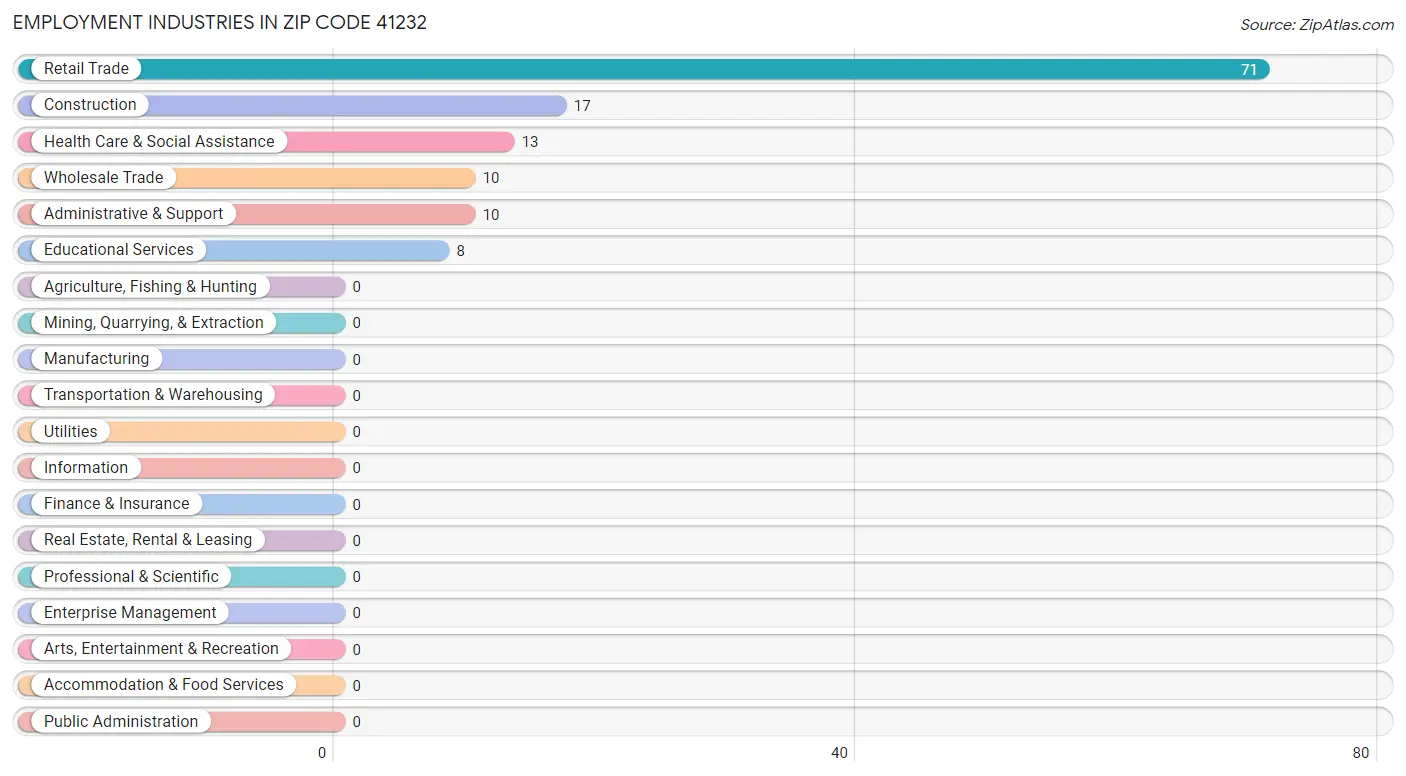The height and width of the screenshot is (776, 1406).
Task: Click the Source: ZipAtlas.com text
Action: pyautogui.click(x=1317, y=25)
